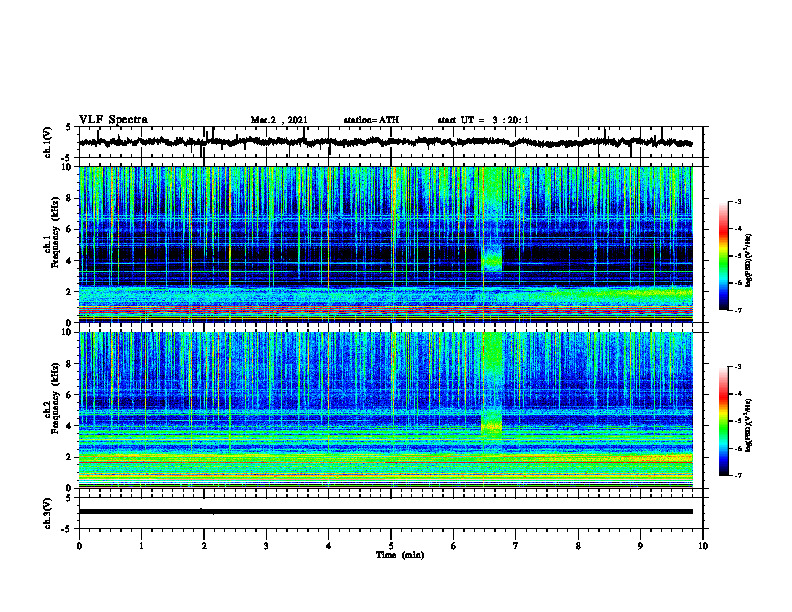Screen dimensions: 792x612
Task: Click the time axis tick label 4
Action: 329,546
